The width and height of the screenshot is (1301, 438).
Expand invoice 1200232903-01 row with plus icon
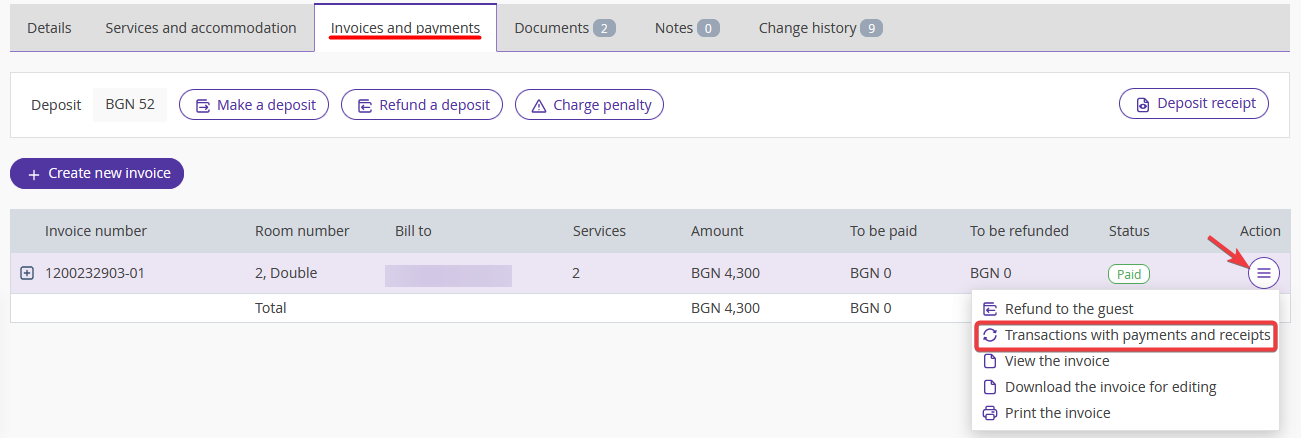pyautogui.click(x=27, y=273)
